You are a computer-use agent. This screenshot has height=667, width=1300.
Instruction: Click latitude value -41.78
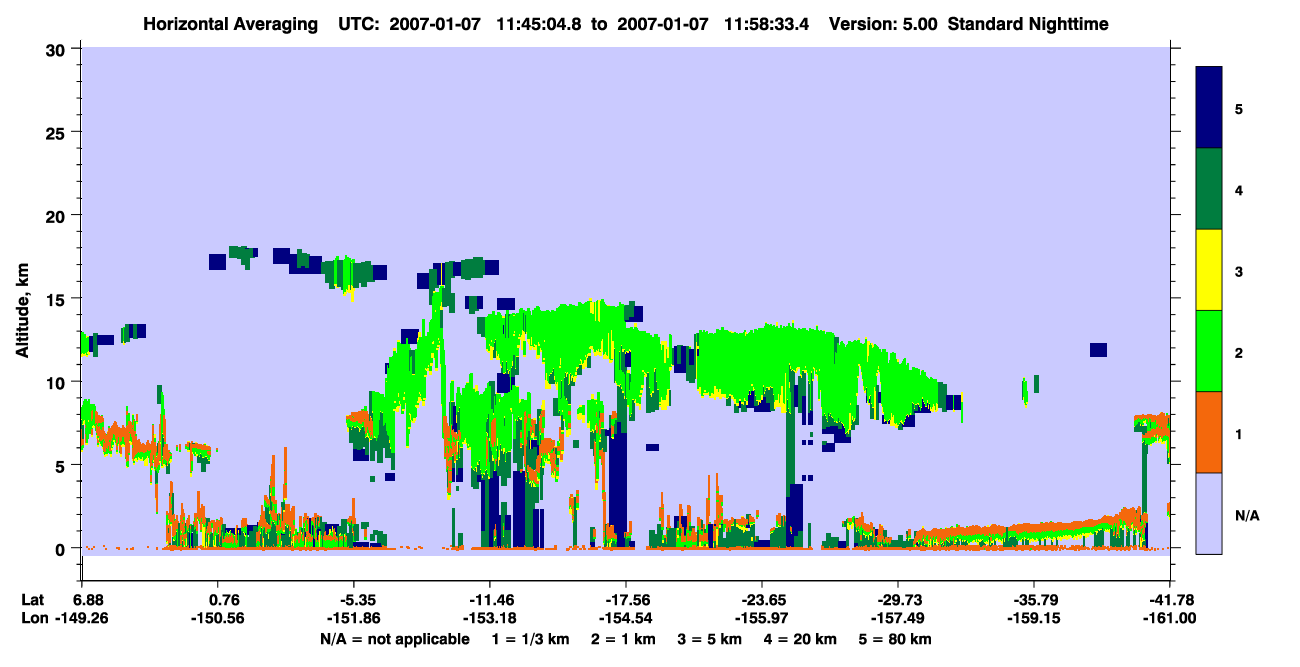1170,600
